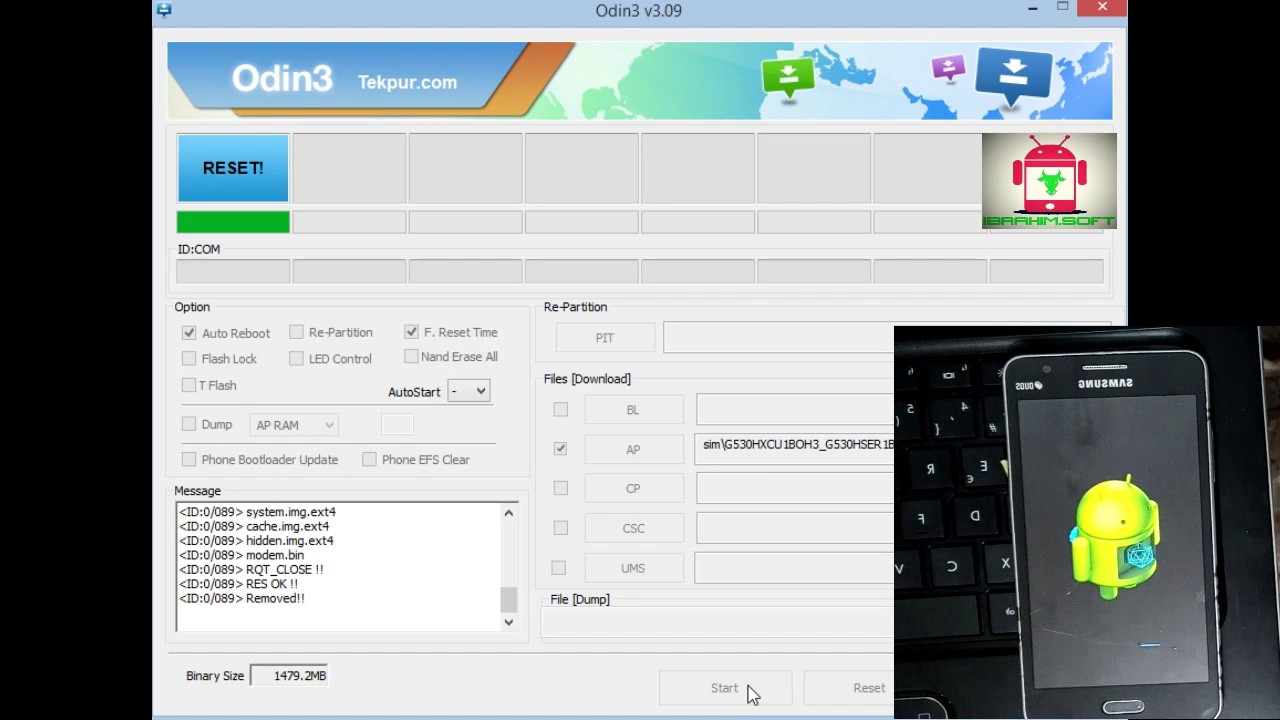
Task: Click the CSC file button
Action: tap(634, 528)
